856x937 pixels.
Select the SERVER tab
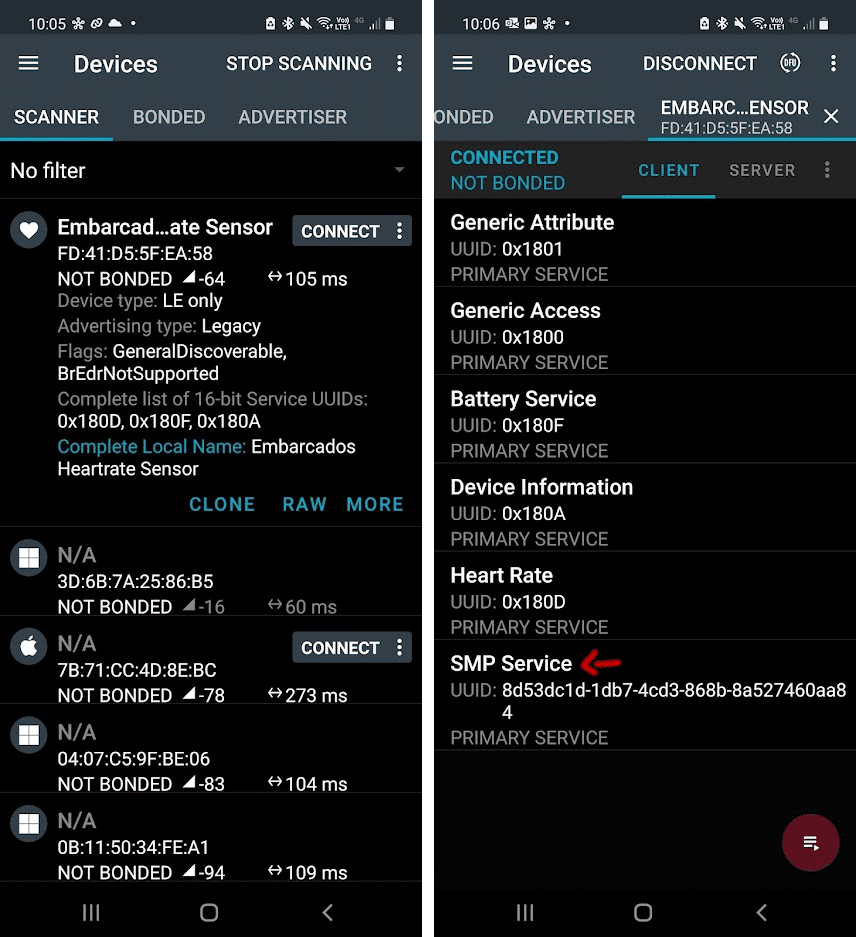pyautogui.click(x=762, y=170)
